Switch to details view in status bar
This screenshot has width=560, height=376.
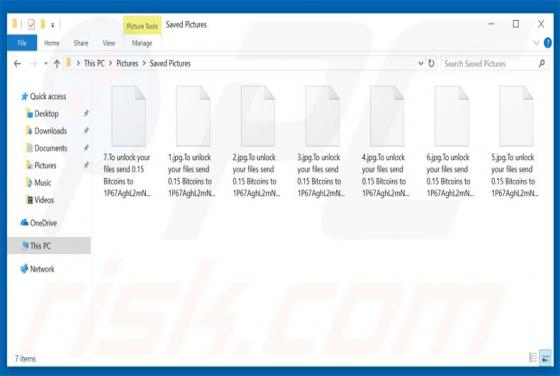533,357
